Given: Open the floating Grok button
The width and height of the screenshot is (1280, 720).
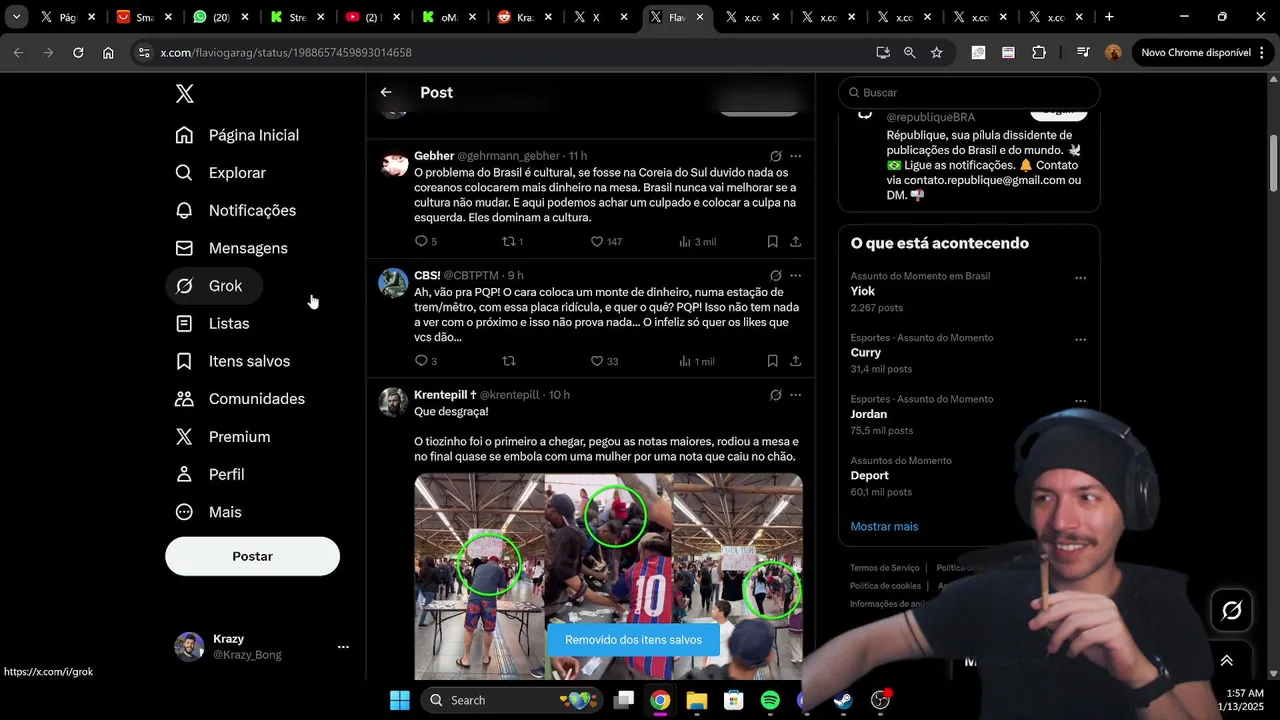Looking at the screenshot, I should point(1231,610).
